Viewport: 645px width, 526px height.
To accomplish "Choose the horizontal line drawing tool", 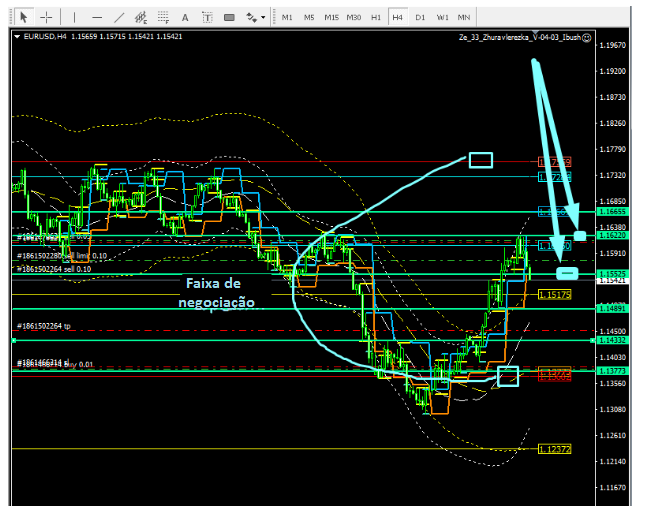I will pyautogui.click(x=97, y=17).
